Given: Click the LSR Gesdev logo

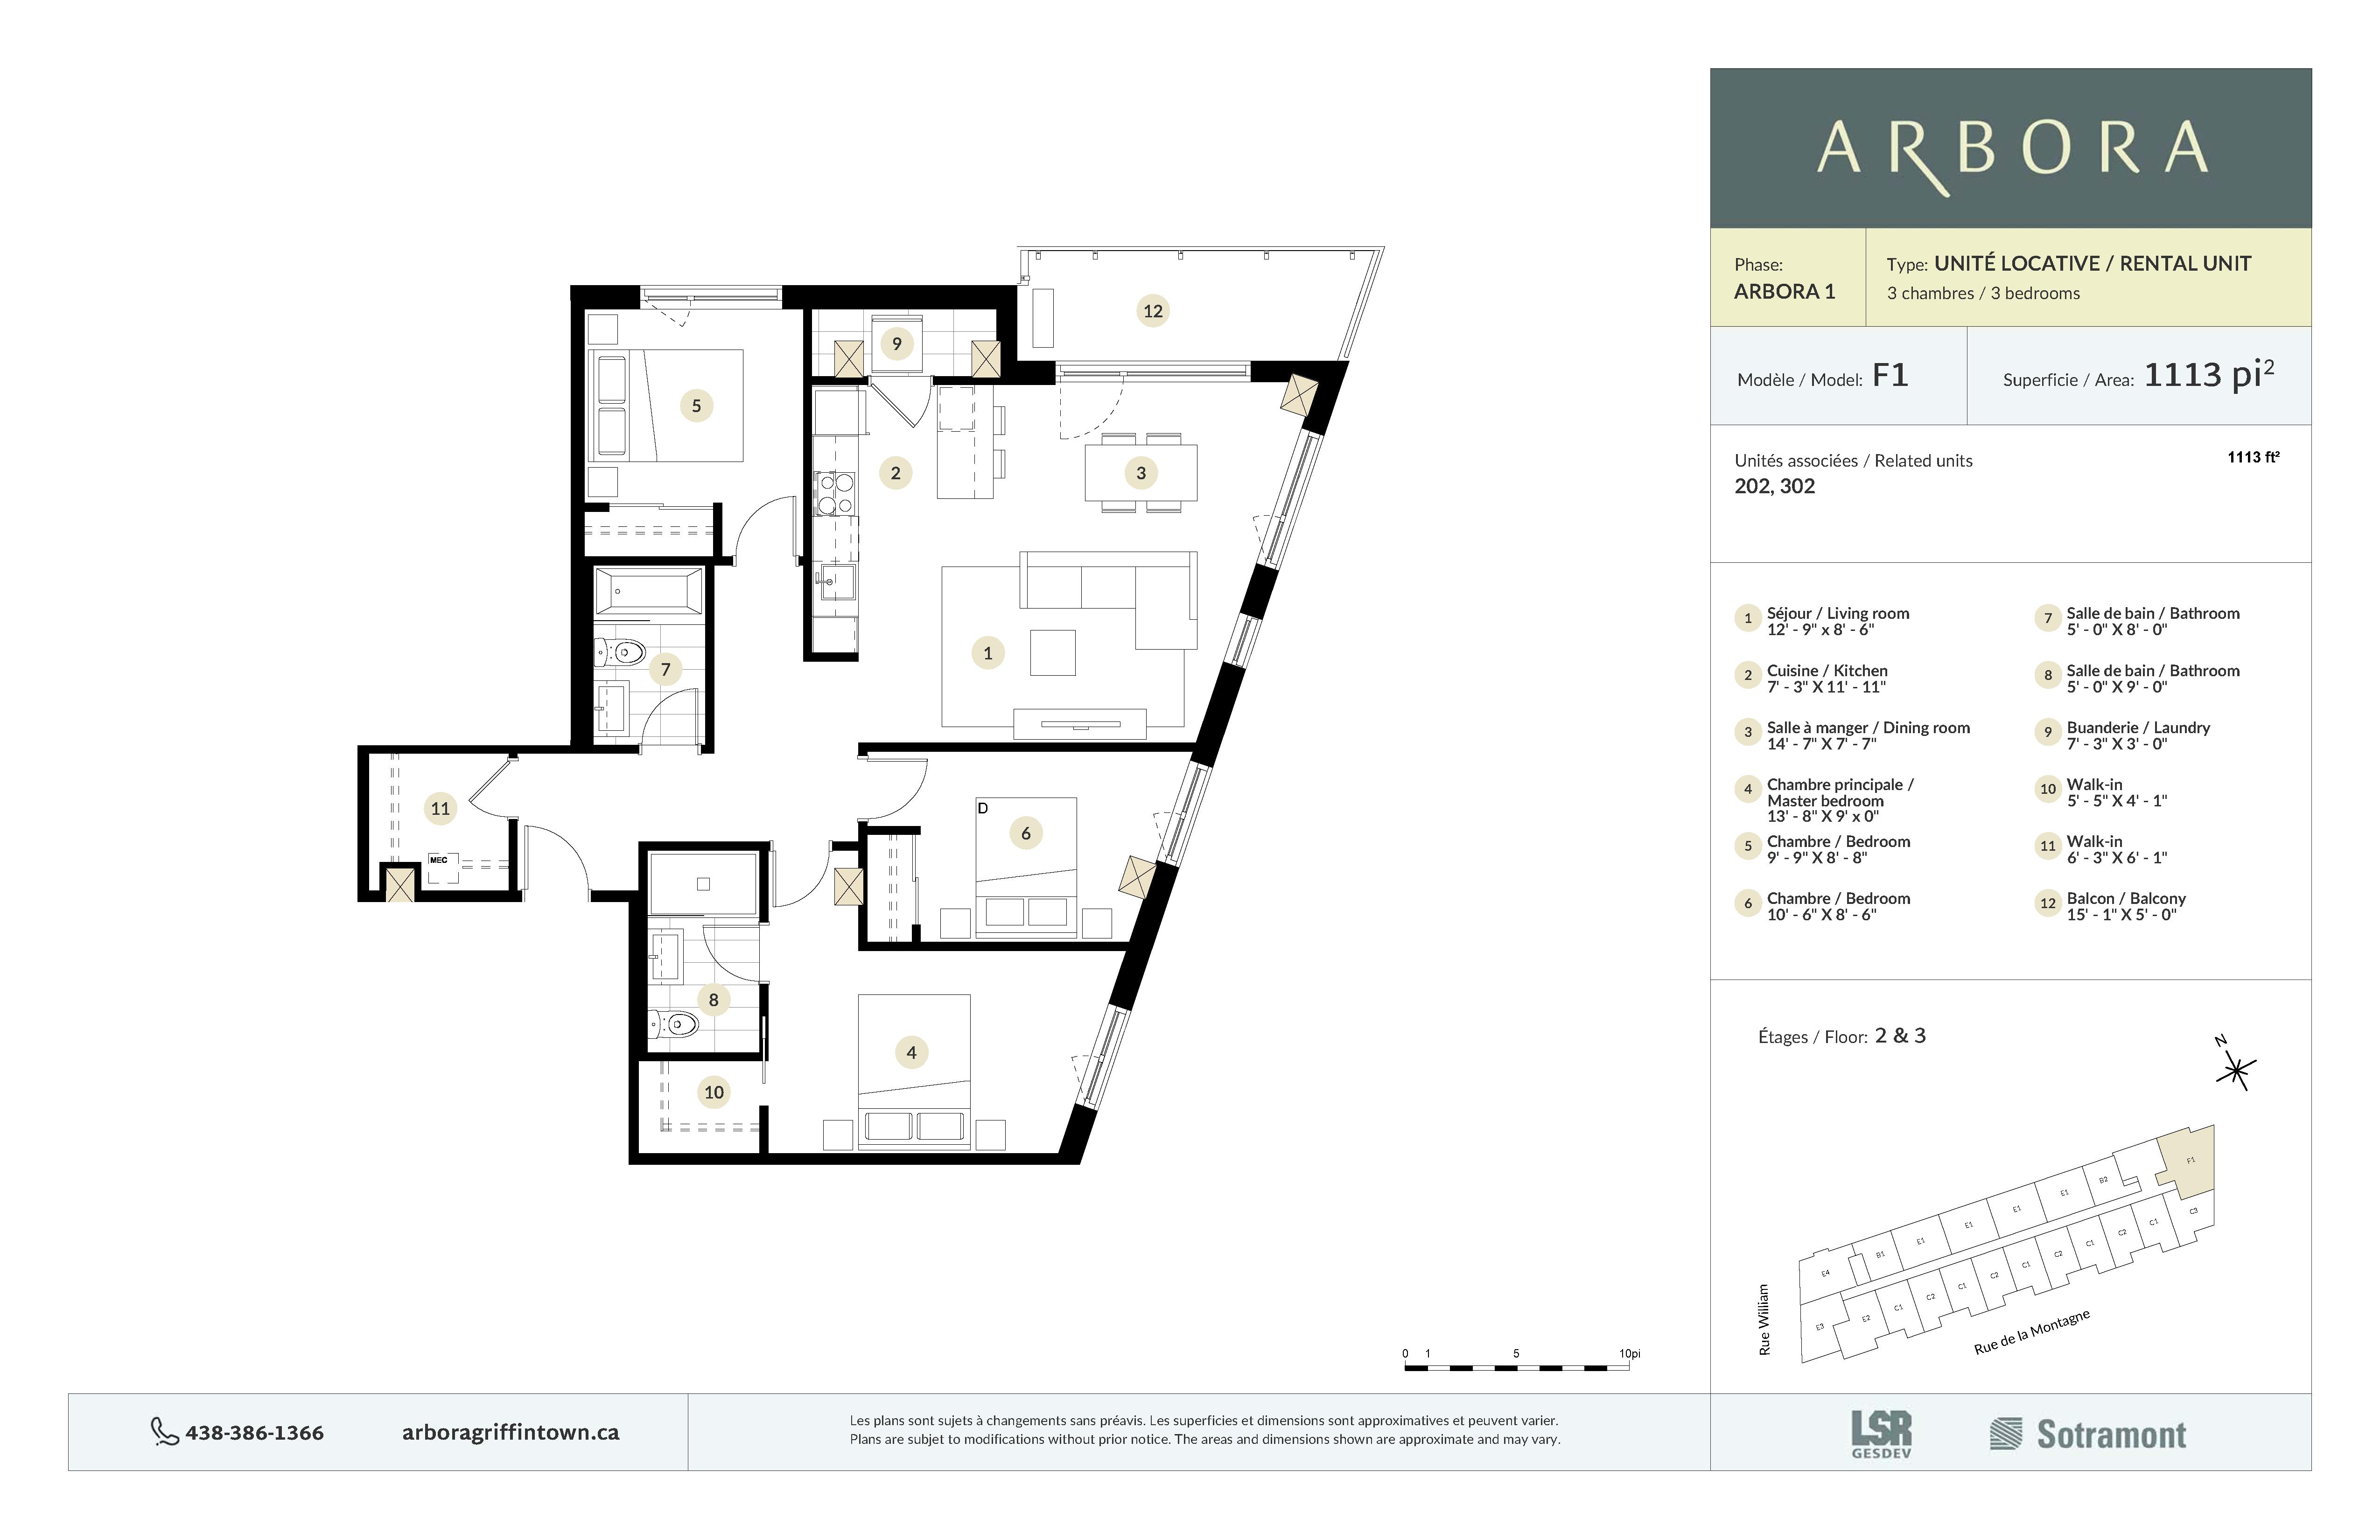Looking at the screenshot, I should coord(1881,1434).
